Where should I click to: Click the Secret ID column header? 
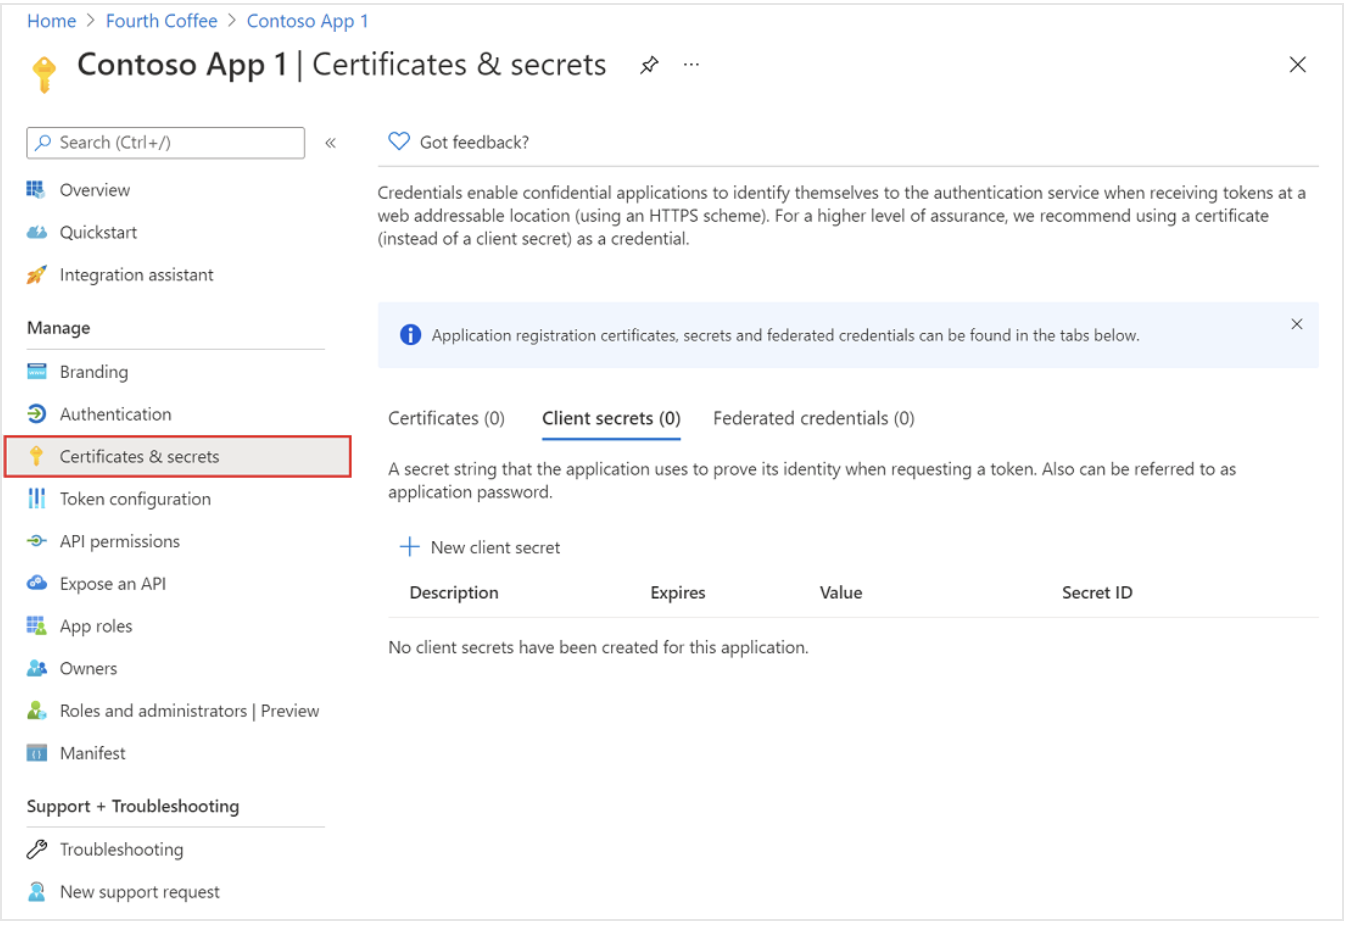click(1097, 593)
